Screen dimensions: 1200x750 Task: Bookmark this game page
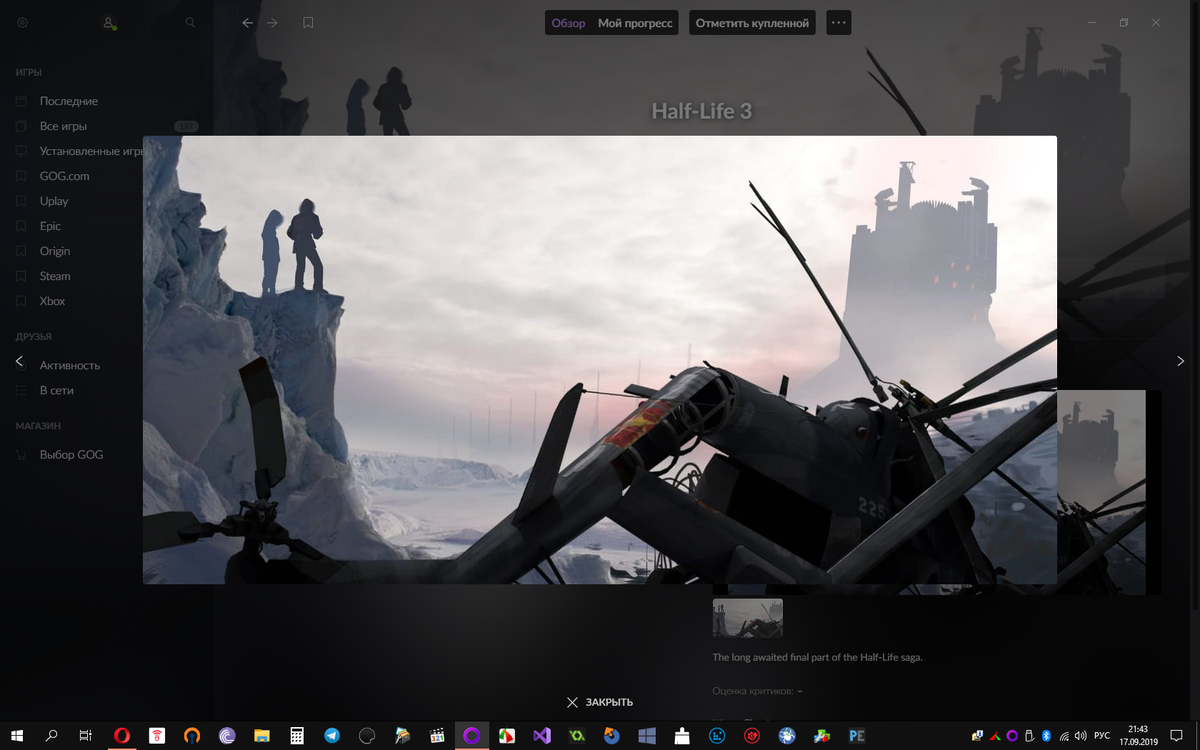click(308, 22)
